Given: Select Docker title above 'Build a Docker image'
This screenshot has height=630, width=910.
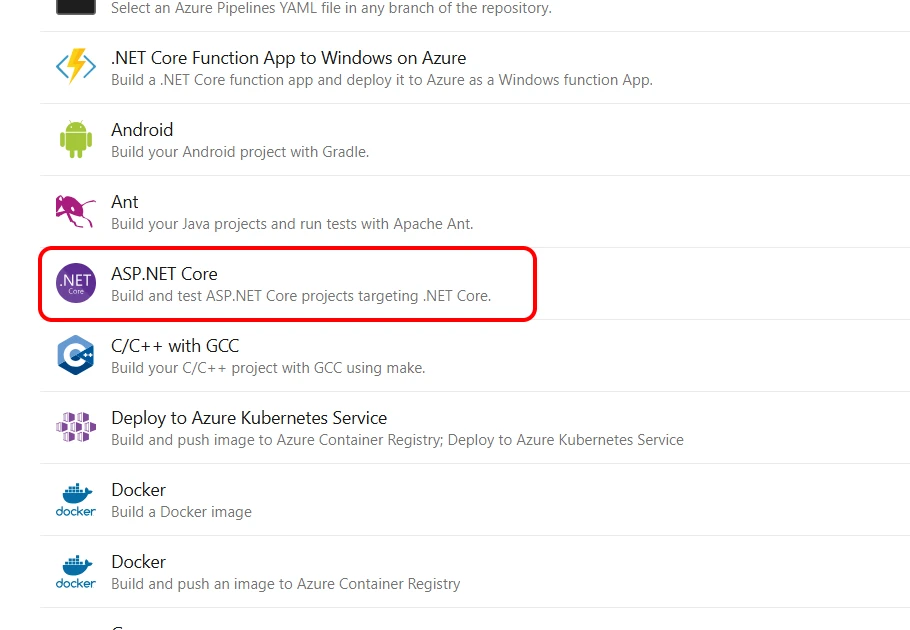Looking at the screenshot, I should pos(138,490).
